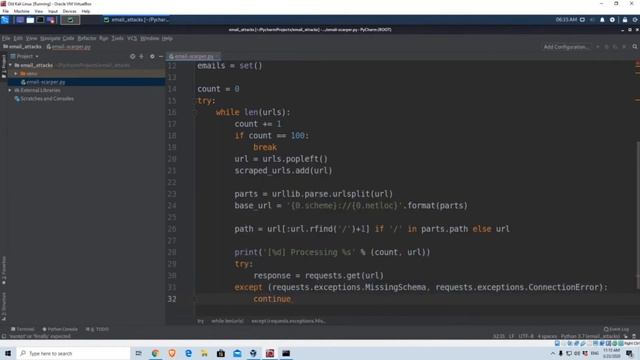Click UTF-8 encoding in status bar
Screen dimensions: 640x360
point(526,336)
